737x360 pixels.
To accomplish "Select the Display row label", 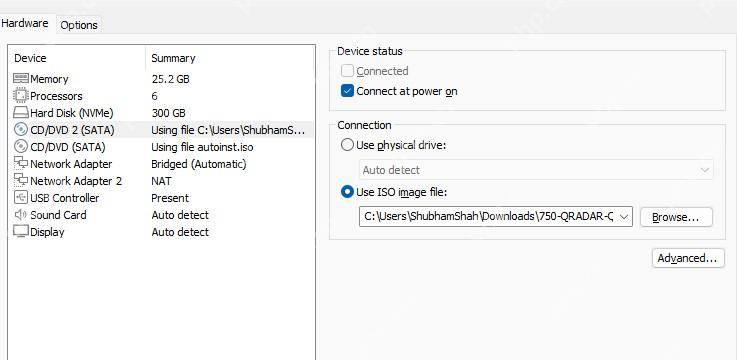I will (47, 232).
